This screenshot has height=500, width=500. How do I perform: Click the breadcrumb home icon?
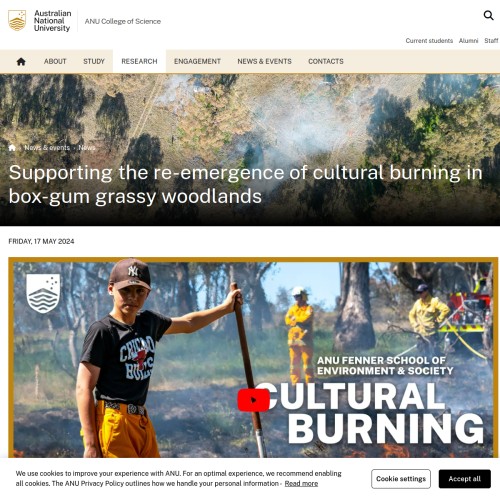click(12, 148)
